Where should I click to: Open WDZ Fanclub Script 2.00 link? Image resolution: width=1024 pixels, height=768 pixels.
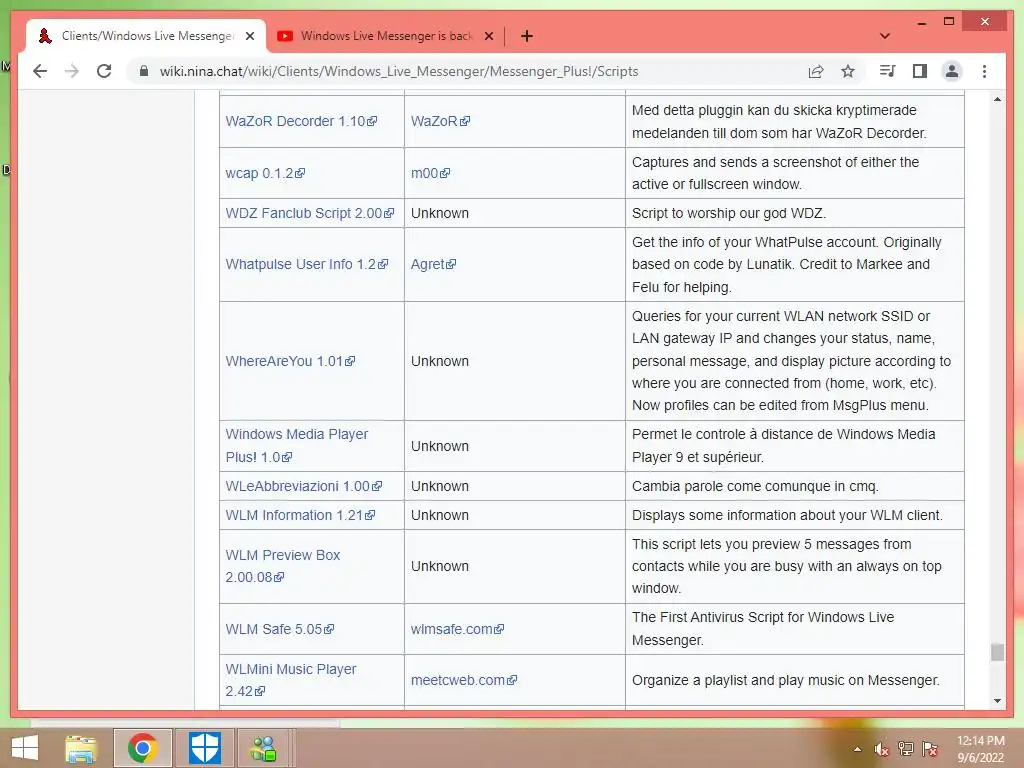point(310,213)
